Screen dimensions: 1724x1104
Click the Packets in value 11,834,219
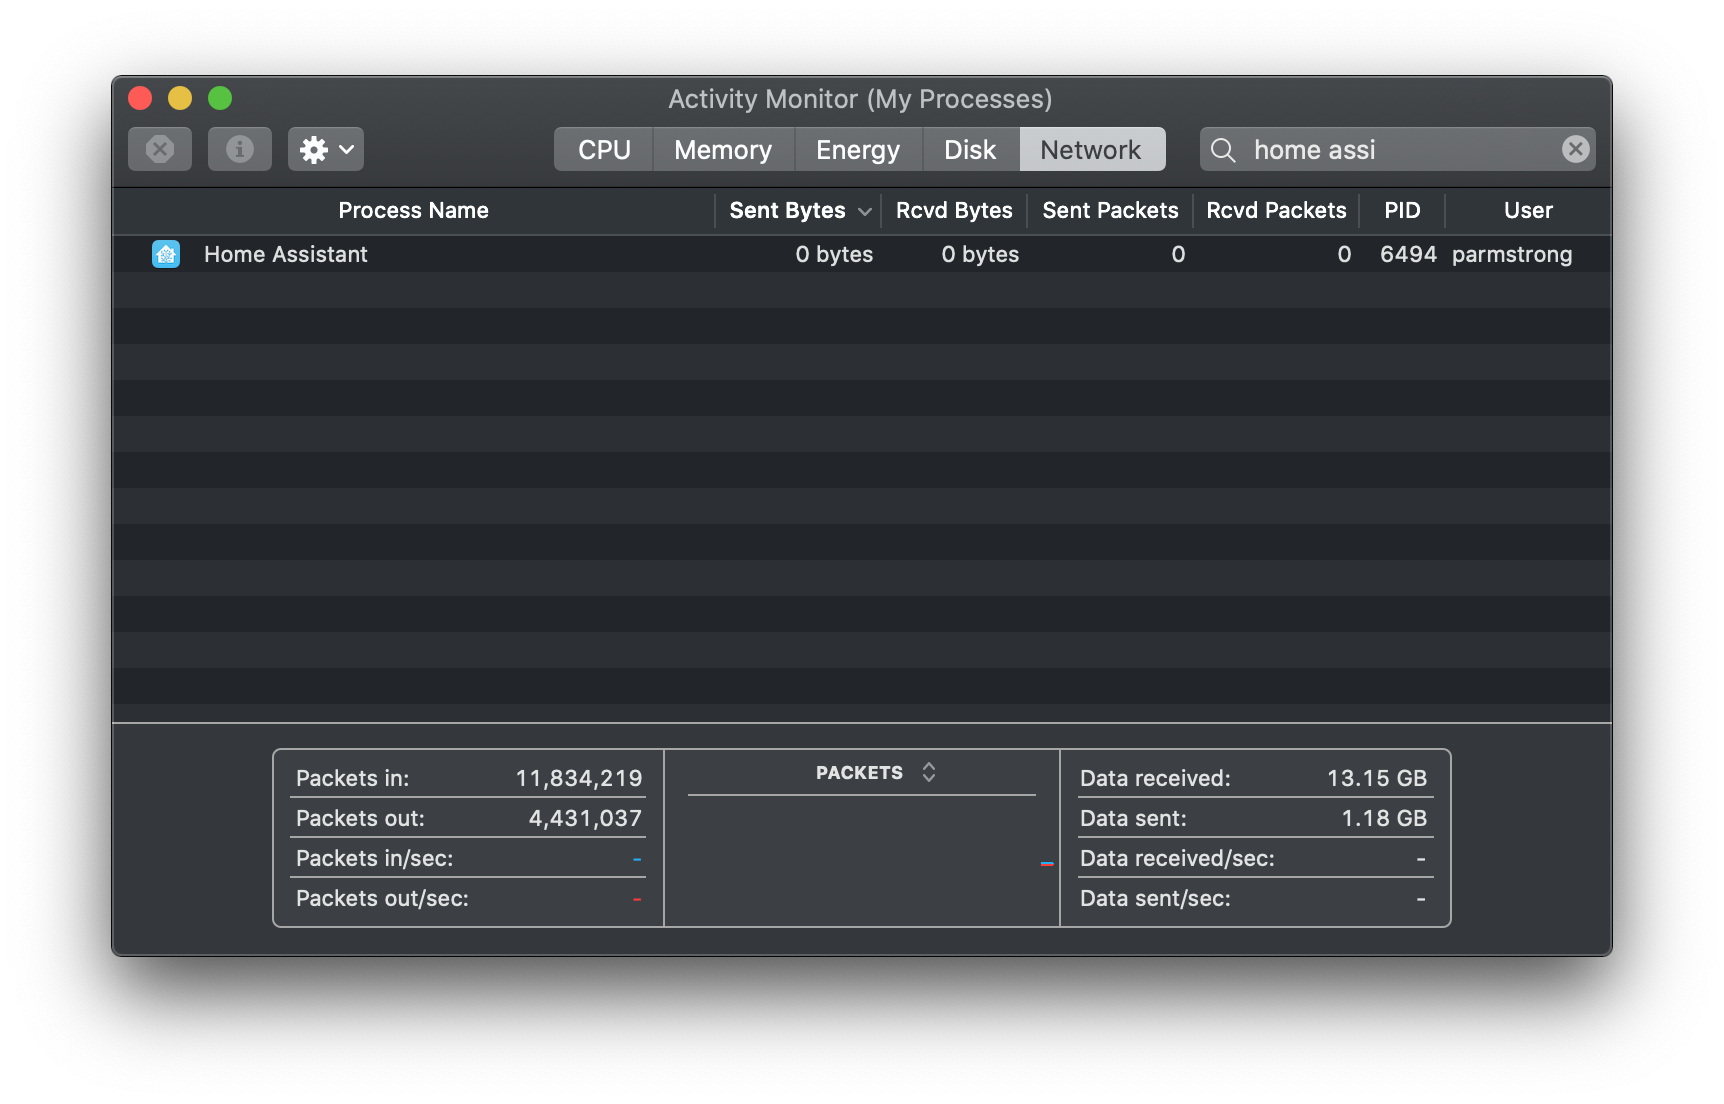tap(579, 778)
